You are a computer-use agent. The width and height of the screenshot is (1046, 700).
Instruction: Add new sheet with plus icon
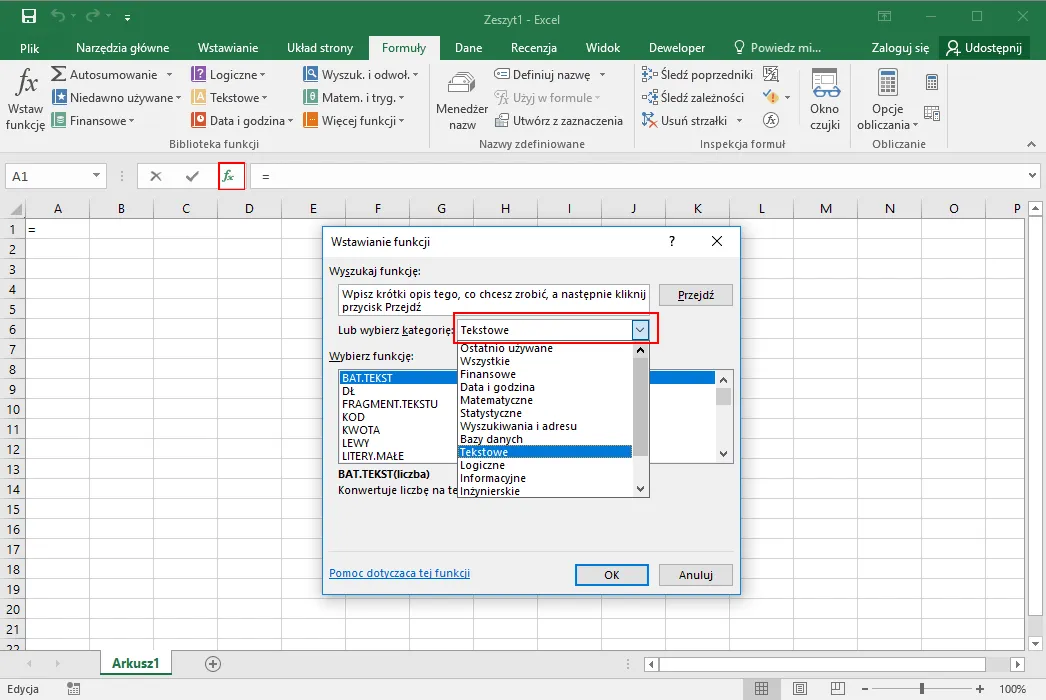pos(213,663)
